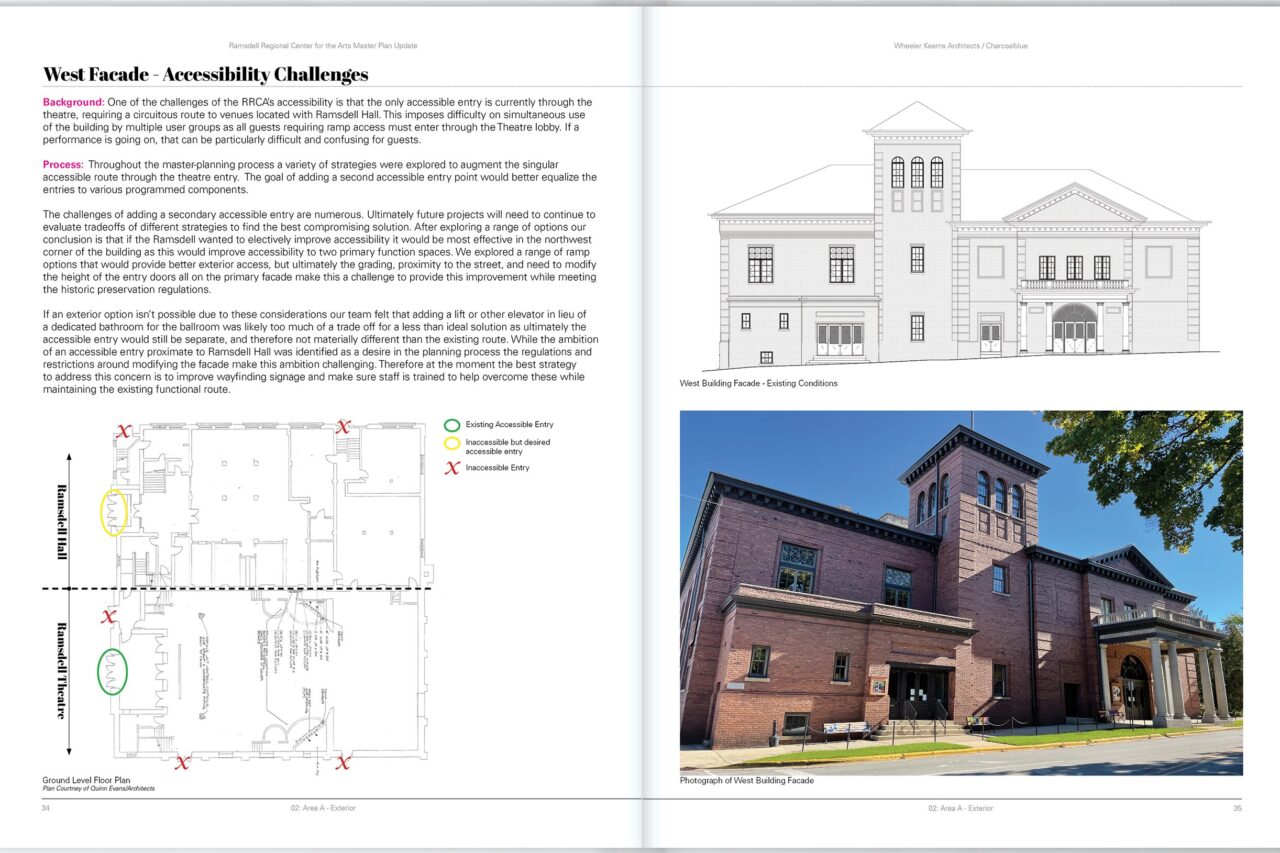
Task: Click red X at floor plan's bottom-right edge
Action: (x=343, y=763)
